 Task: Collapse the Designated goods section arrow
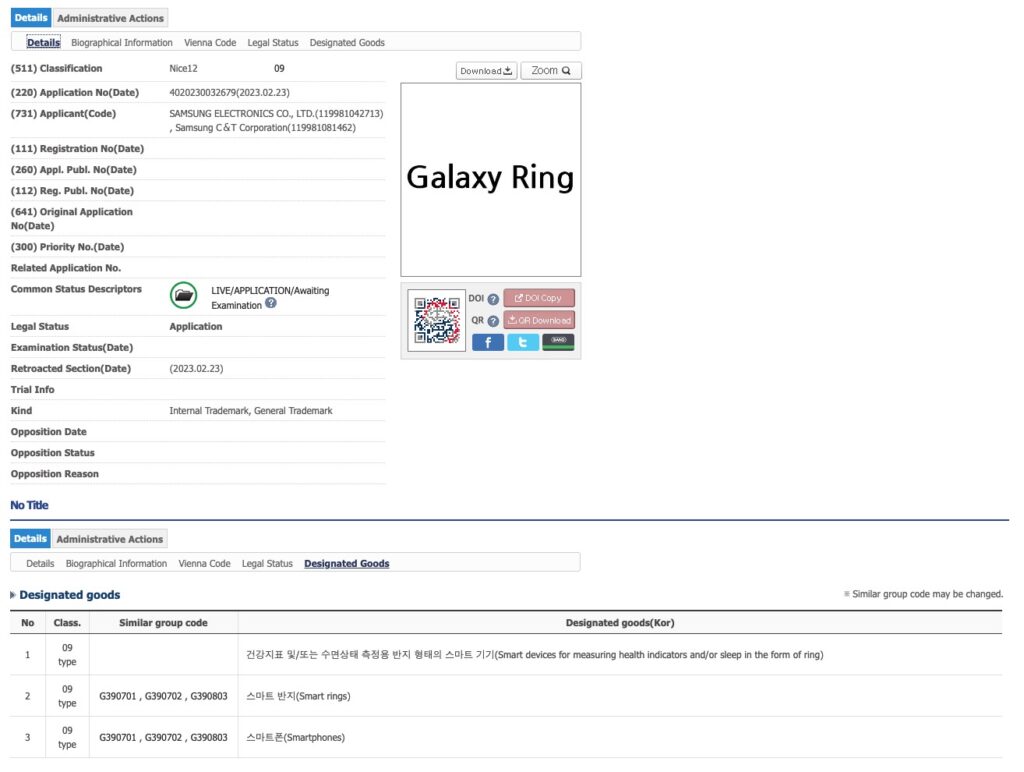13,595
